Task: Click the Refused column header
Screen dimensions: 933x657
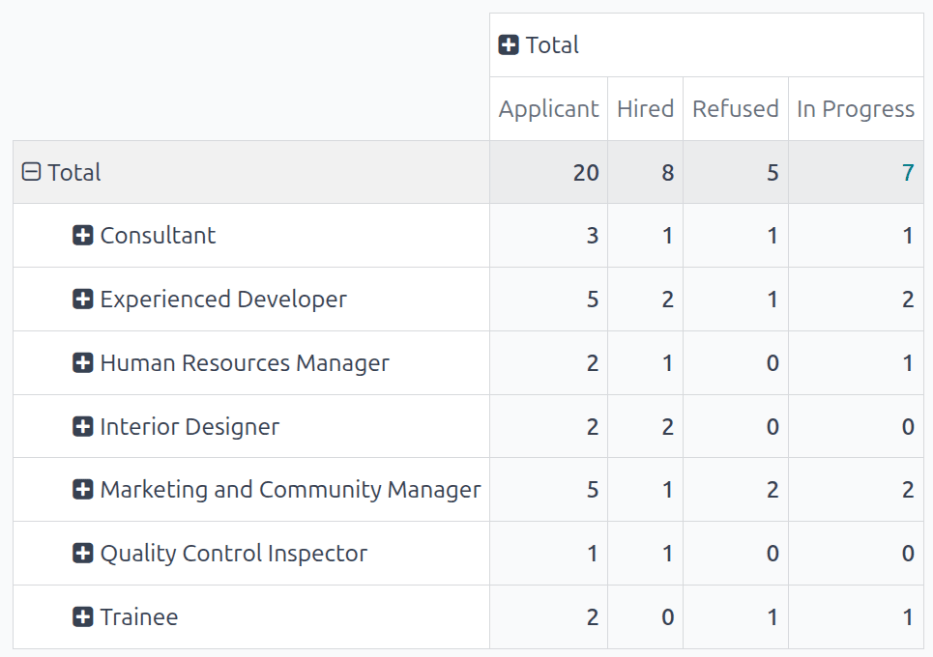Action: [x=735, y=108]
